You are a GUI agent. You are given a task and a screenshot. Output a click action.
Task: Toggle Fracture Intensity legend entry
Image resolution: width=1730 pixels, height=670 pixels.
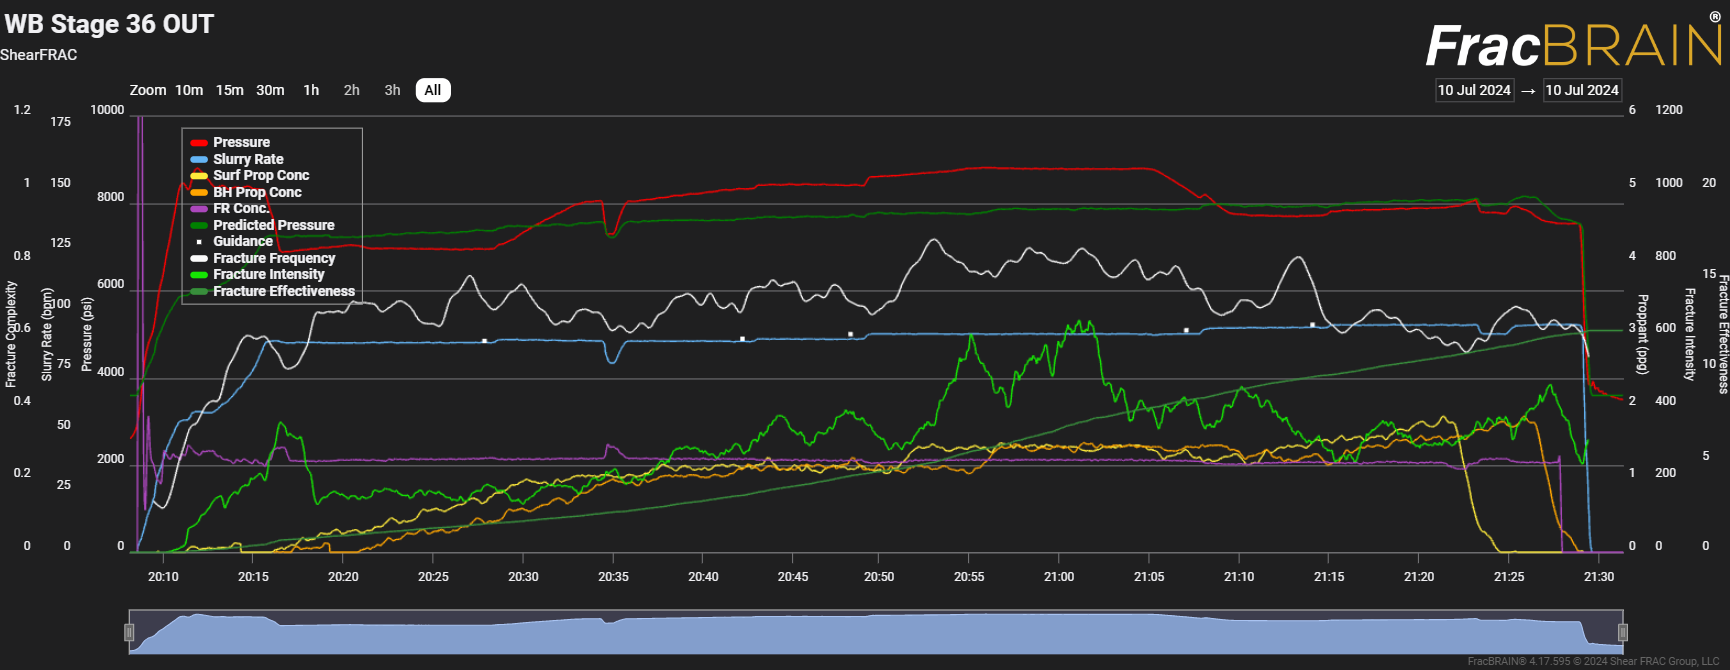(268, 274)
